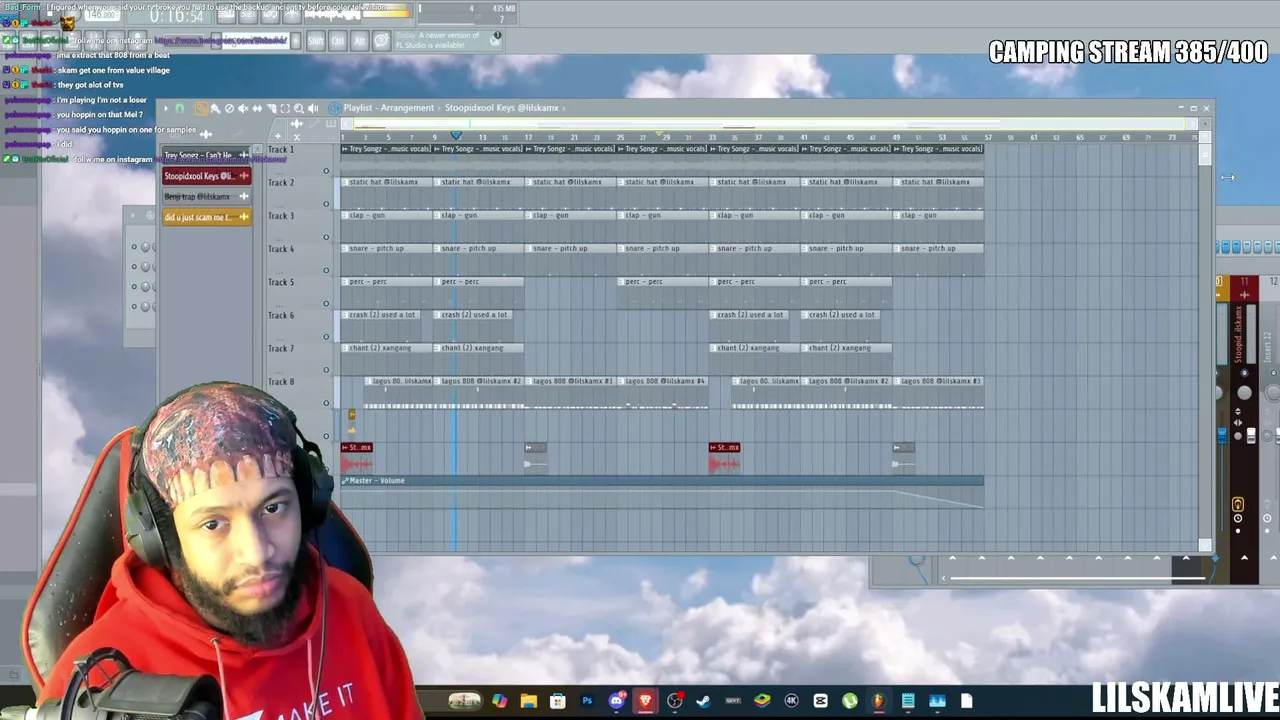Viewport: 1280px width, 720px height.
Task: Open BlueStacks from the taskbar
Action: tap(762, 701)
